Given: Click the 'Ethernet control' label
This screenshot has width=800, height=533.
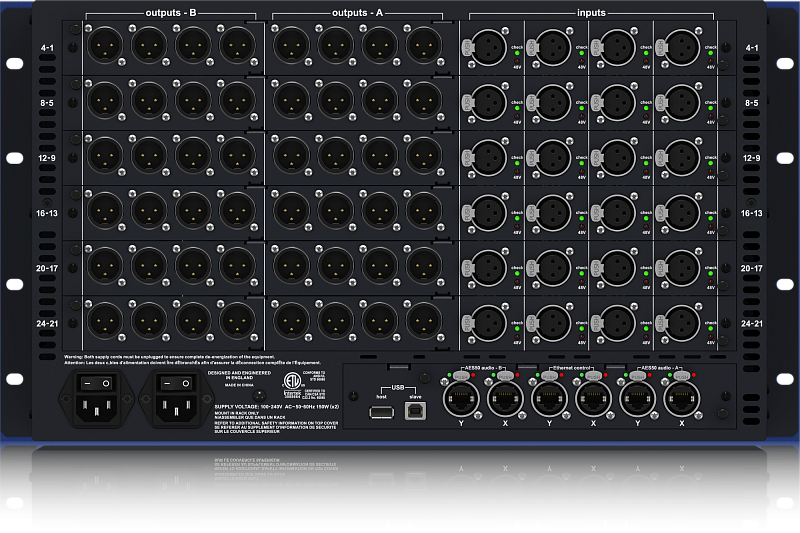Looking at the screenshot, I should (572, 368).
